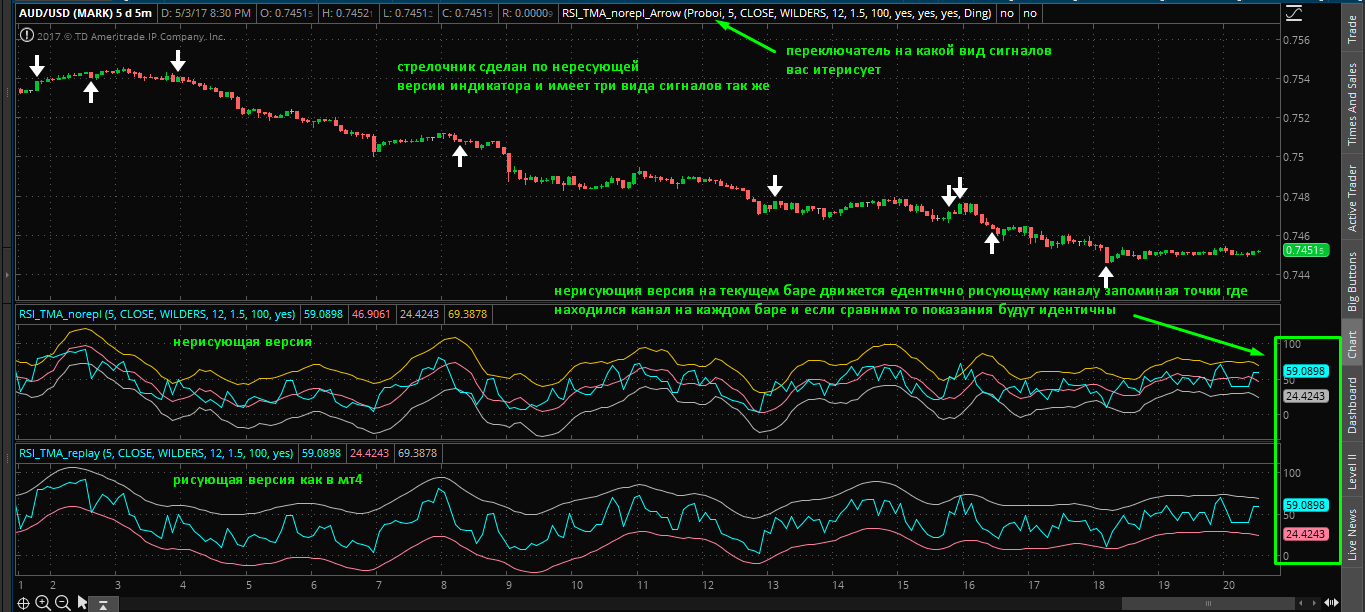Click the RSI_TMA_norepl indicator title label
The image size is (1365, 612).
tap(159, 313)
